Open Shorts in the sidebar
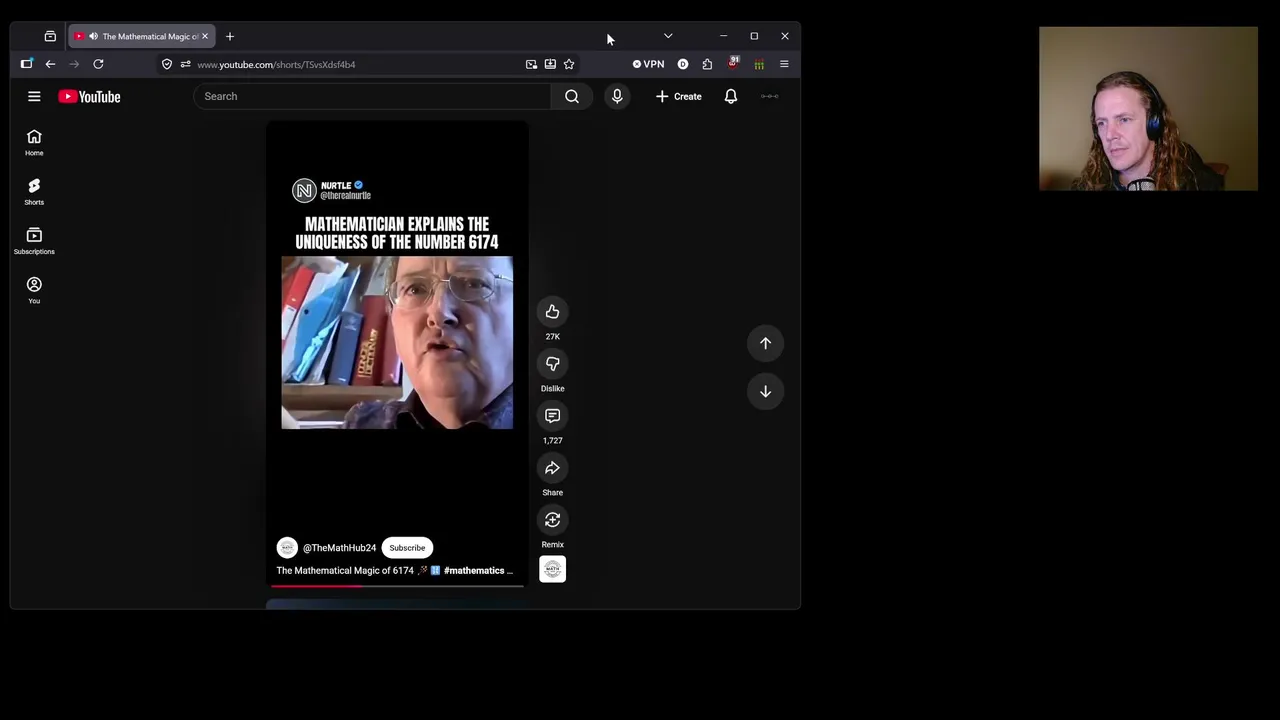 tap(34, 191)
